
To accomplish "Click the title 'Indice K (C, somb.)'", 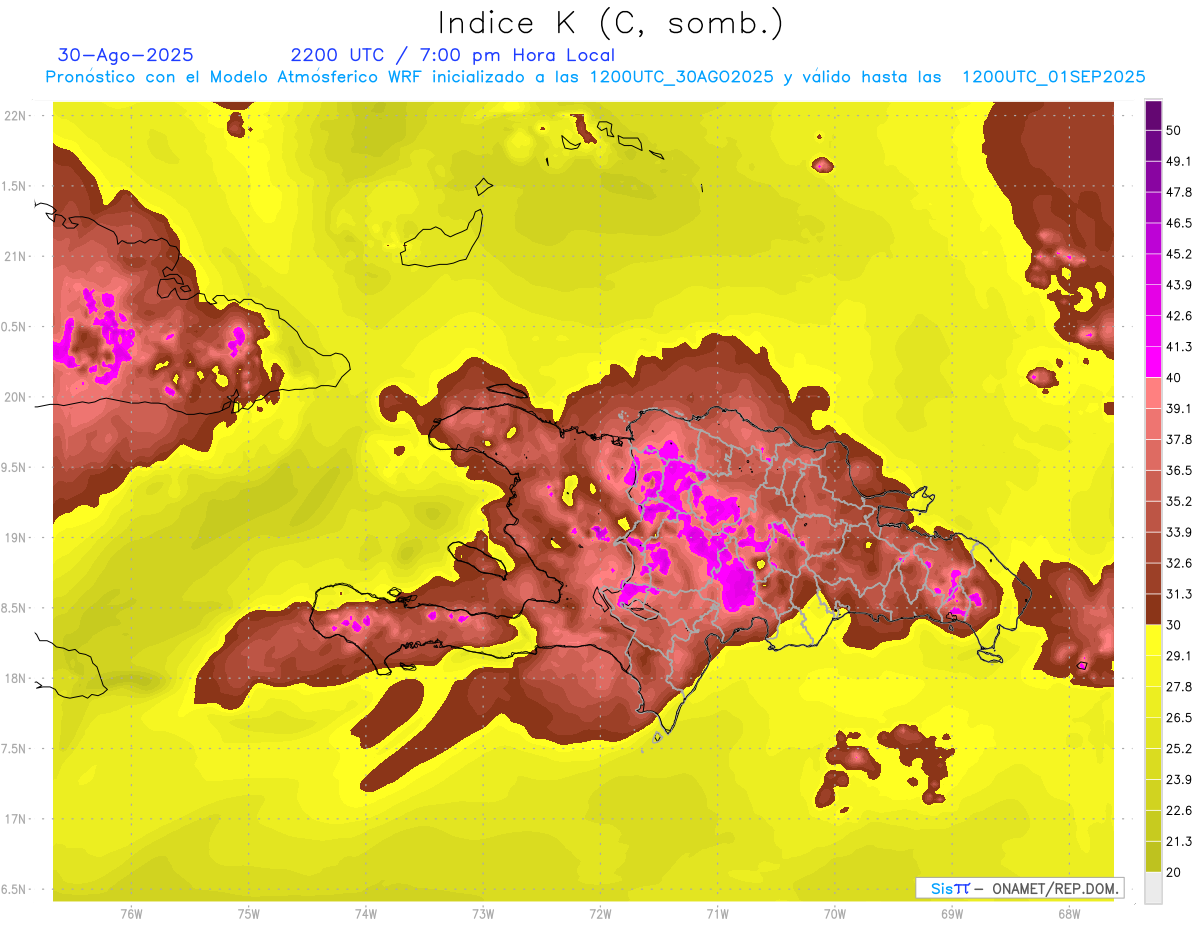I will [x=611, y=23].
